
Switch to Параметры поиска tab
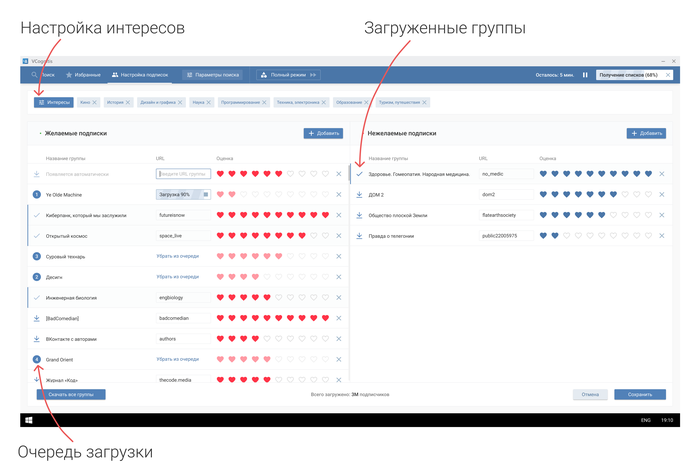click(x=211, y=75)
